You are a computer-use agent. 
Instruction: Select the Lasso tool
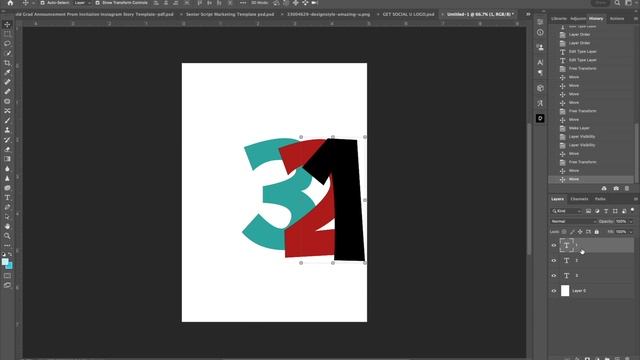(7, 43)
